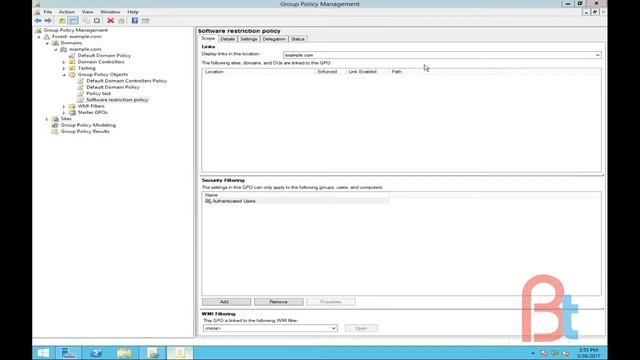Click the Path column header
The image size is (640, 360).
tap(445, 72)
